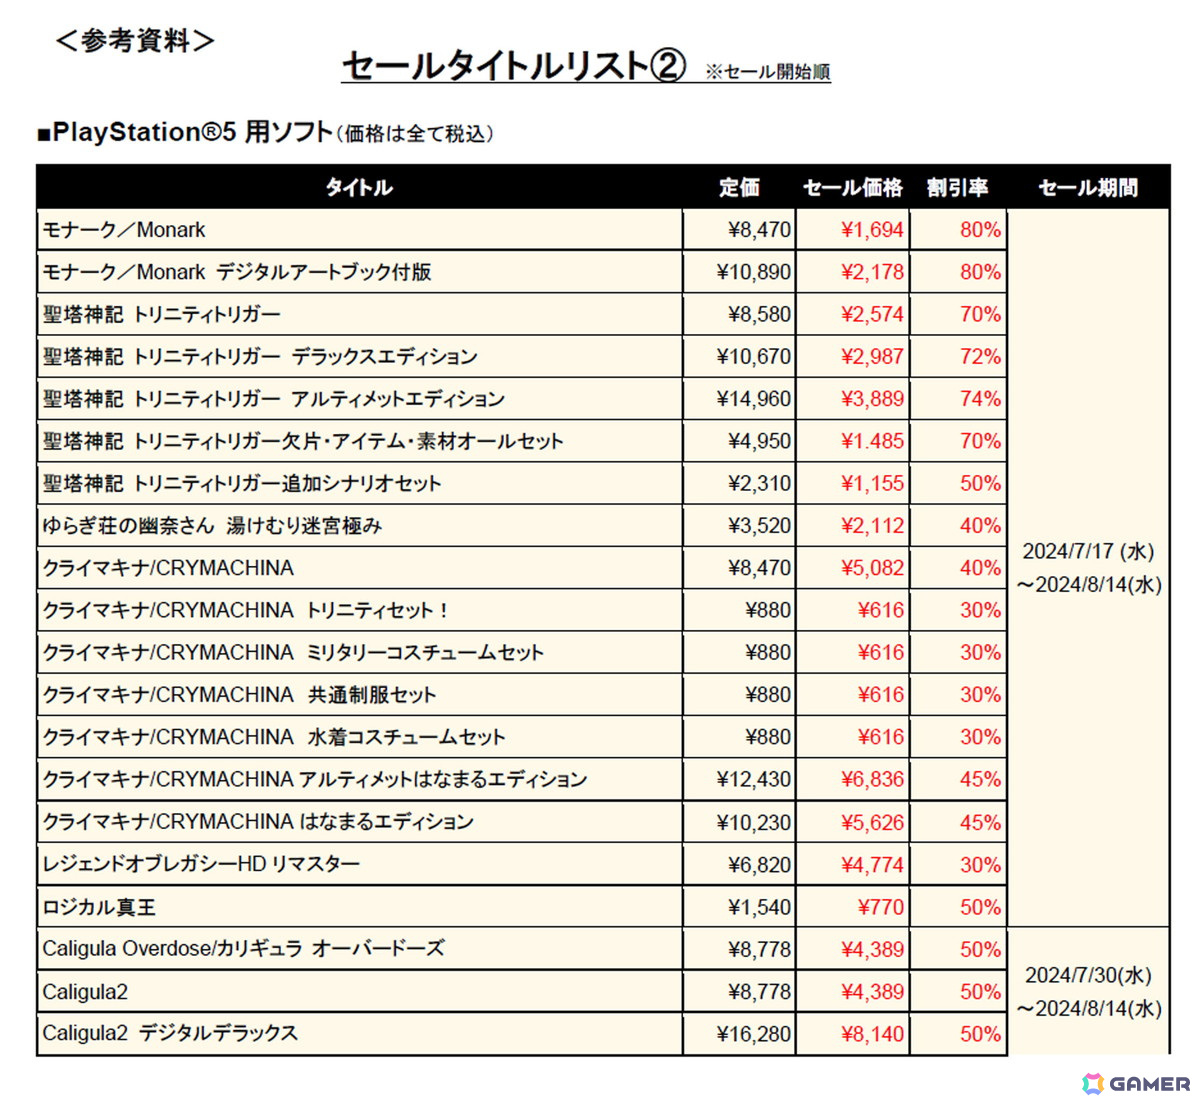Select the 2024/7/30 sale period cell

[1088, 991]
